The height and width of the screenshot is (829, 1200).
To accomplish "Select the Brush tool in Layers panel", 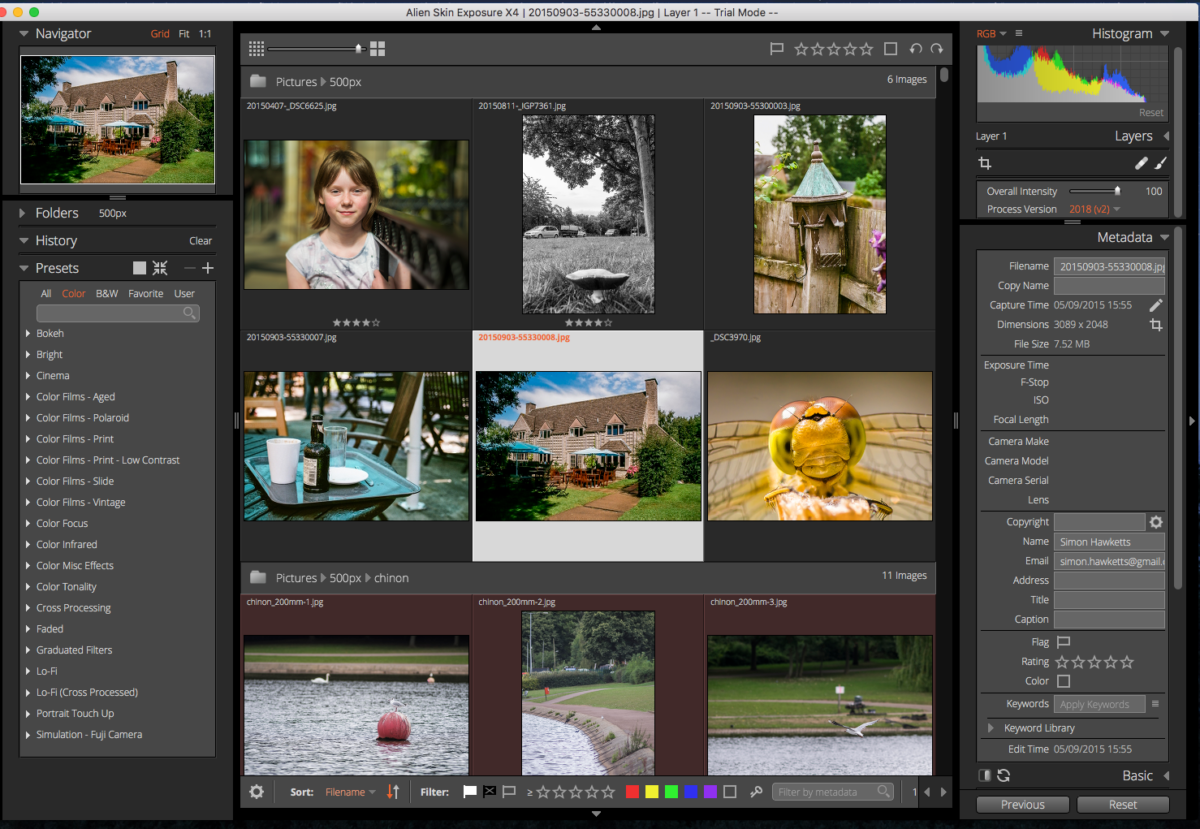I will 1161,163.
